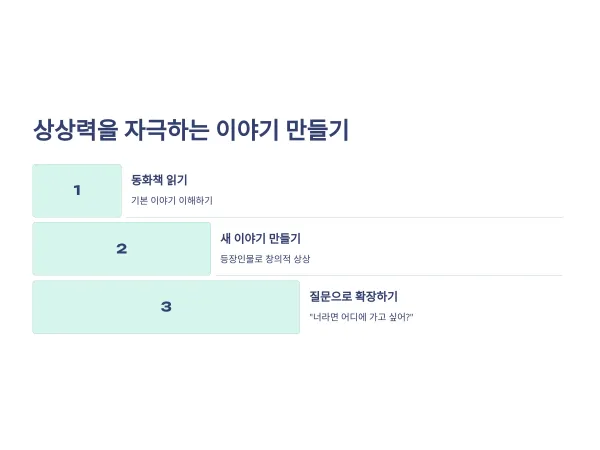The height and width of the screenshot is (450, 600).
Task: Select the mint green box numbered 1
Action: [x=77, y=191]
